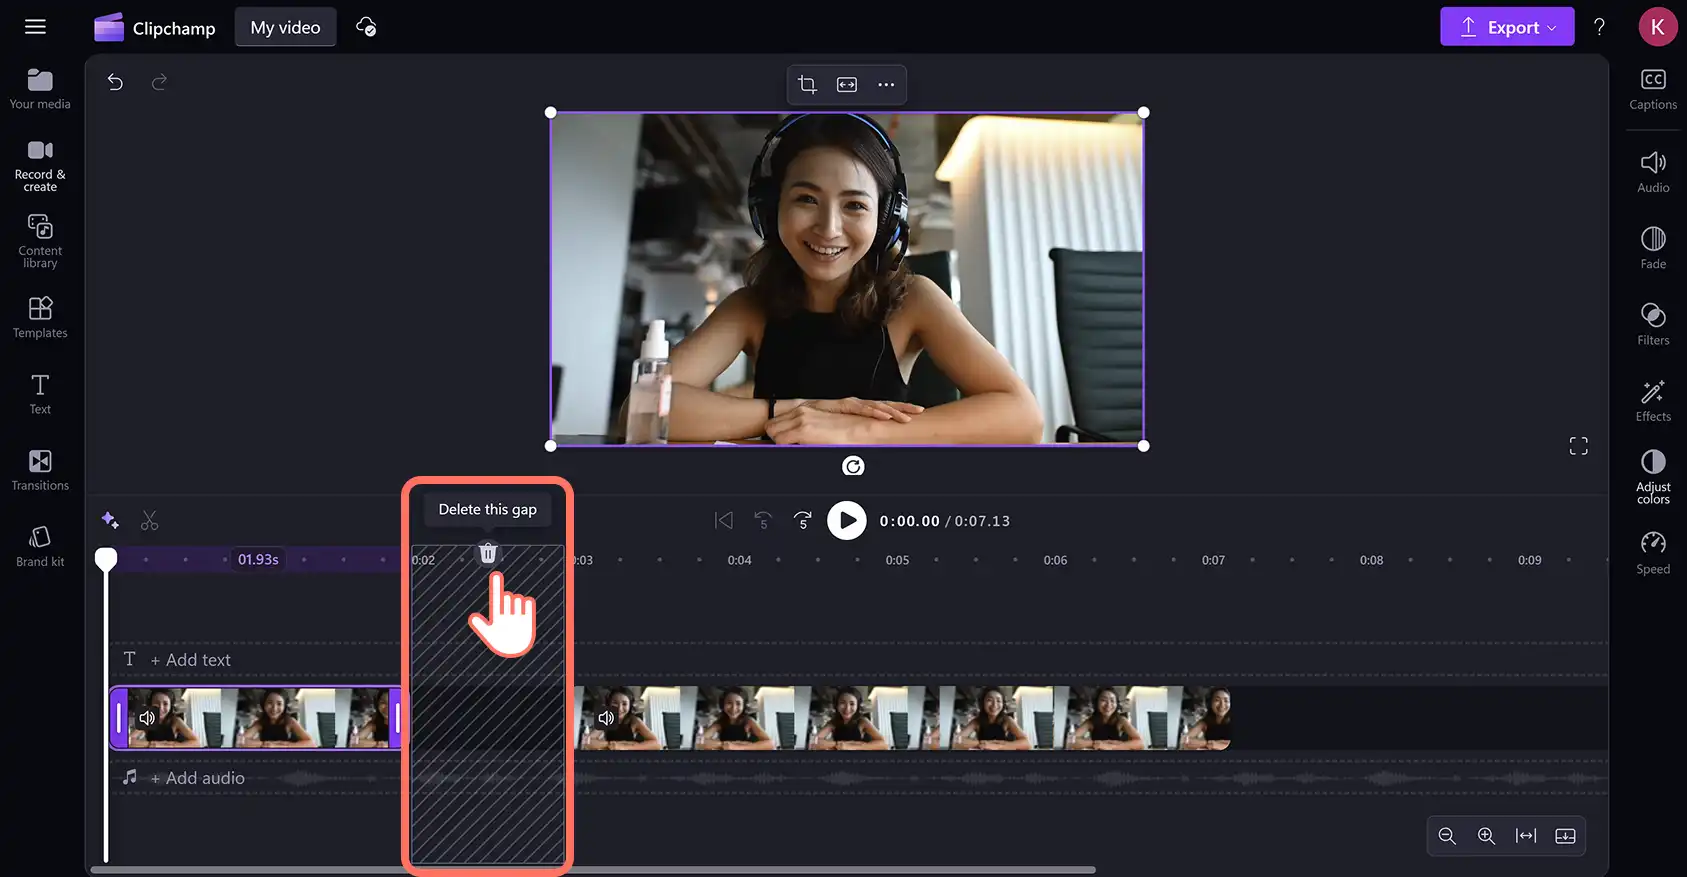The height and width of the screenshot is (877, 1687).
Task: Open the Speed settings
Action: coord(1653,553)
